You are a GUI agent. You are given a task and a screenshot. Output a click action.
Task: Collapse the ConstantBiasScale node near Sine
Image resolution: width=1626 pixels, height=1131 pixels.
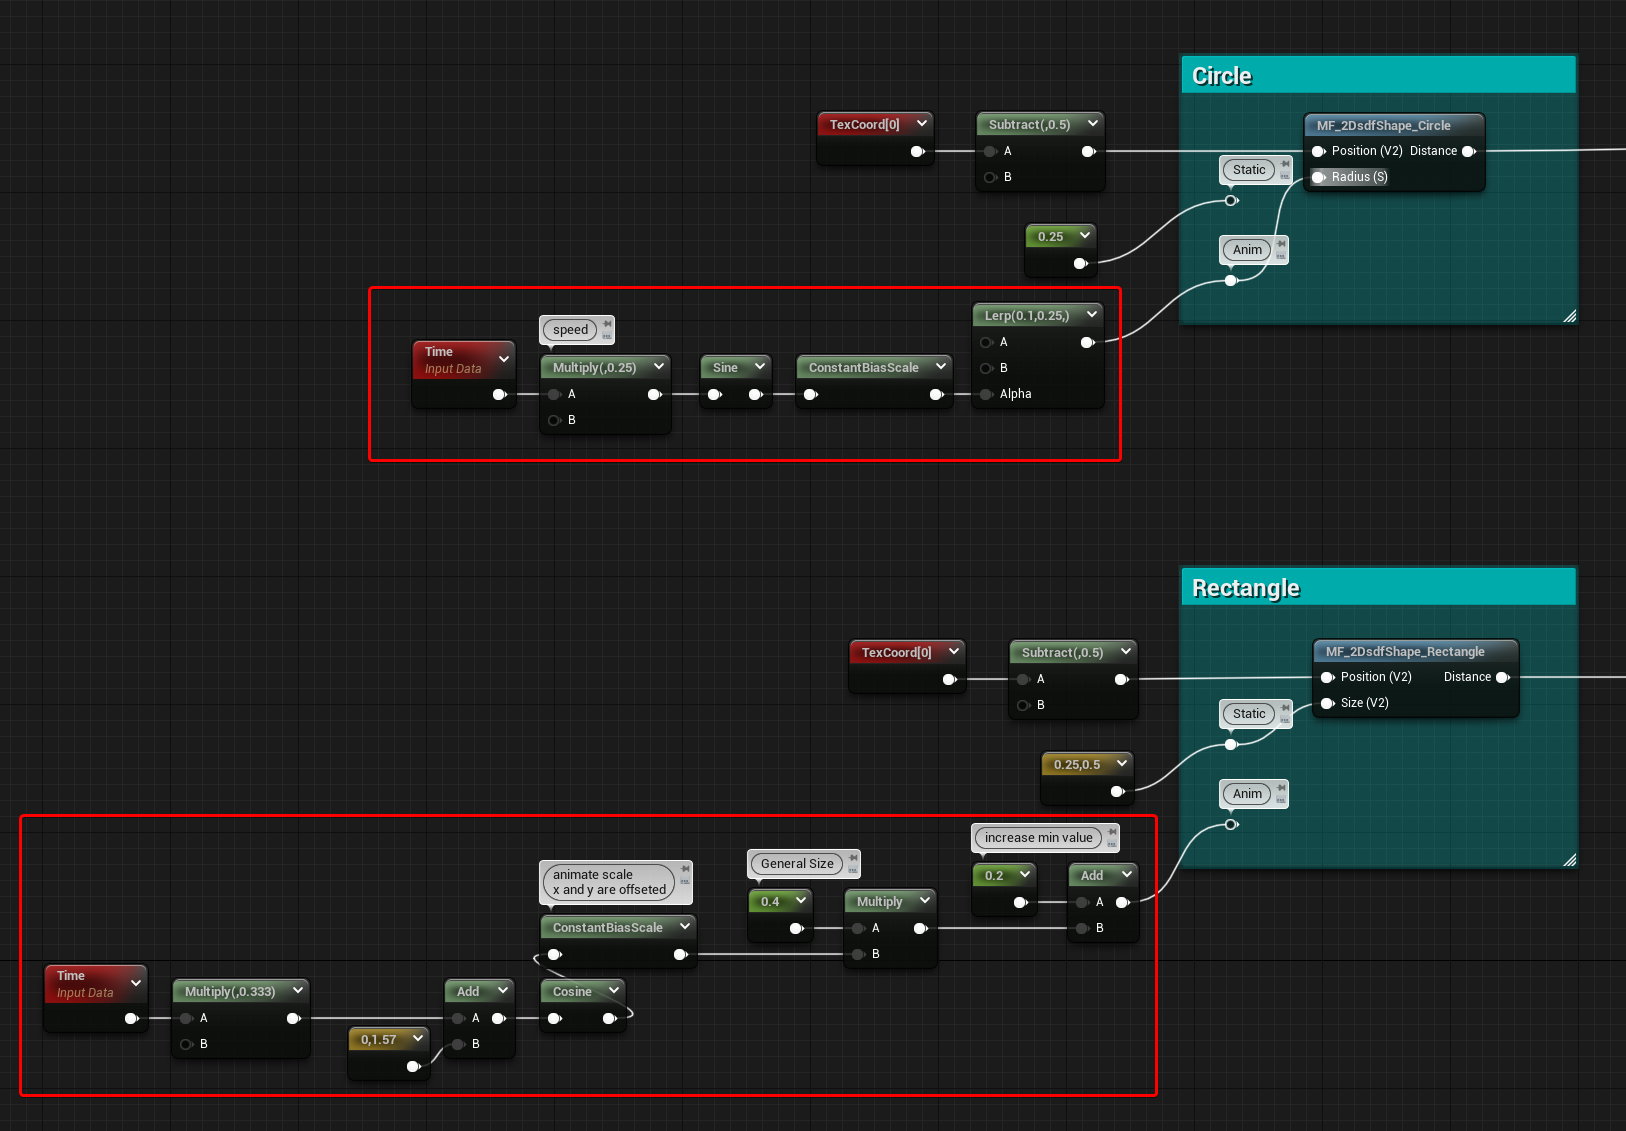click(941, 367)
